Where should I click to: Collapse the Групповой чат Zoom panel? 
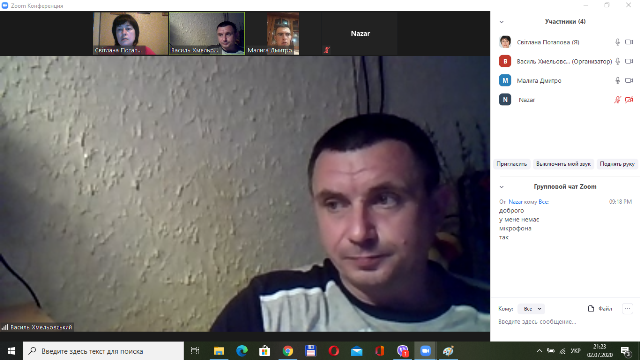[x=502, y=187]
